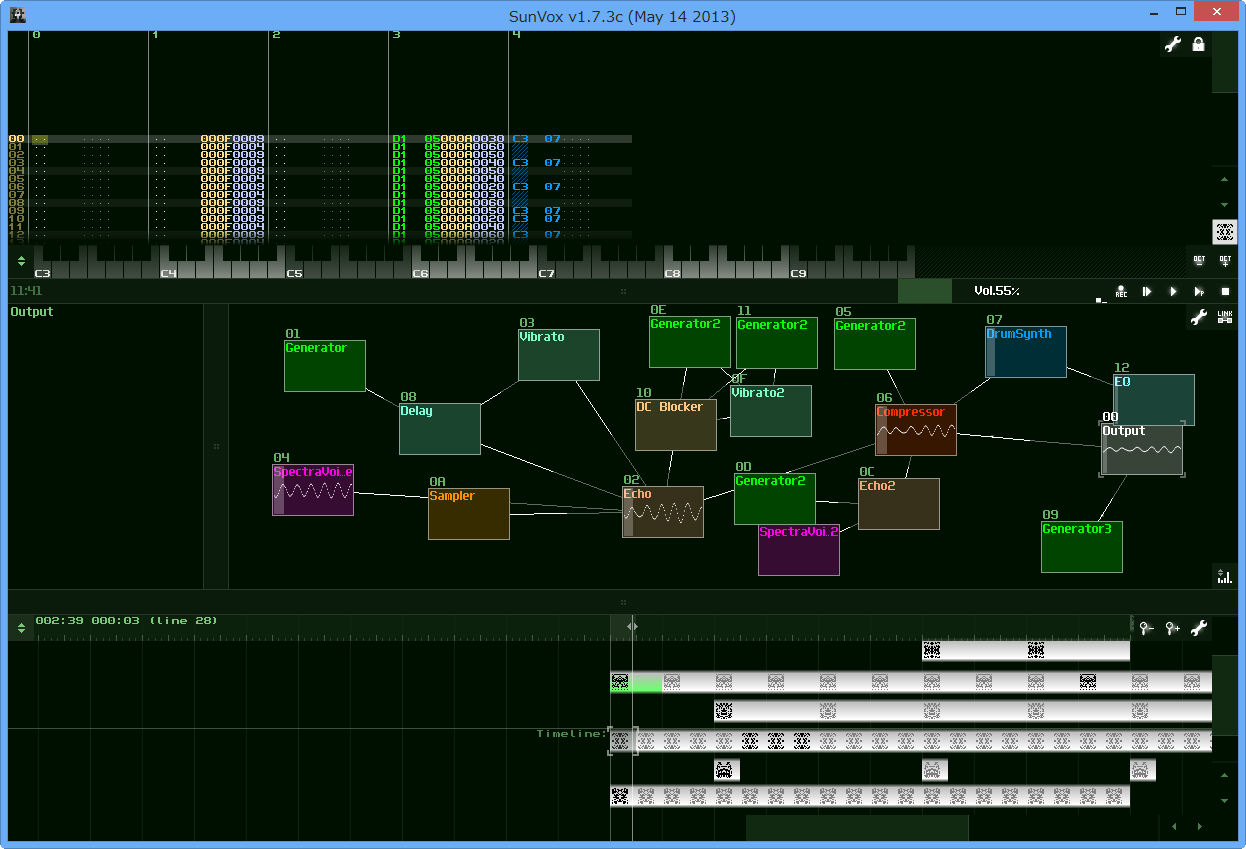Click timeline horizontal scroll right arrow
This screenshot has height=849, width=1246.
[1200, 827]
